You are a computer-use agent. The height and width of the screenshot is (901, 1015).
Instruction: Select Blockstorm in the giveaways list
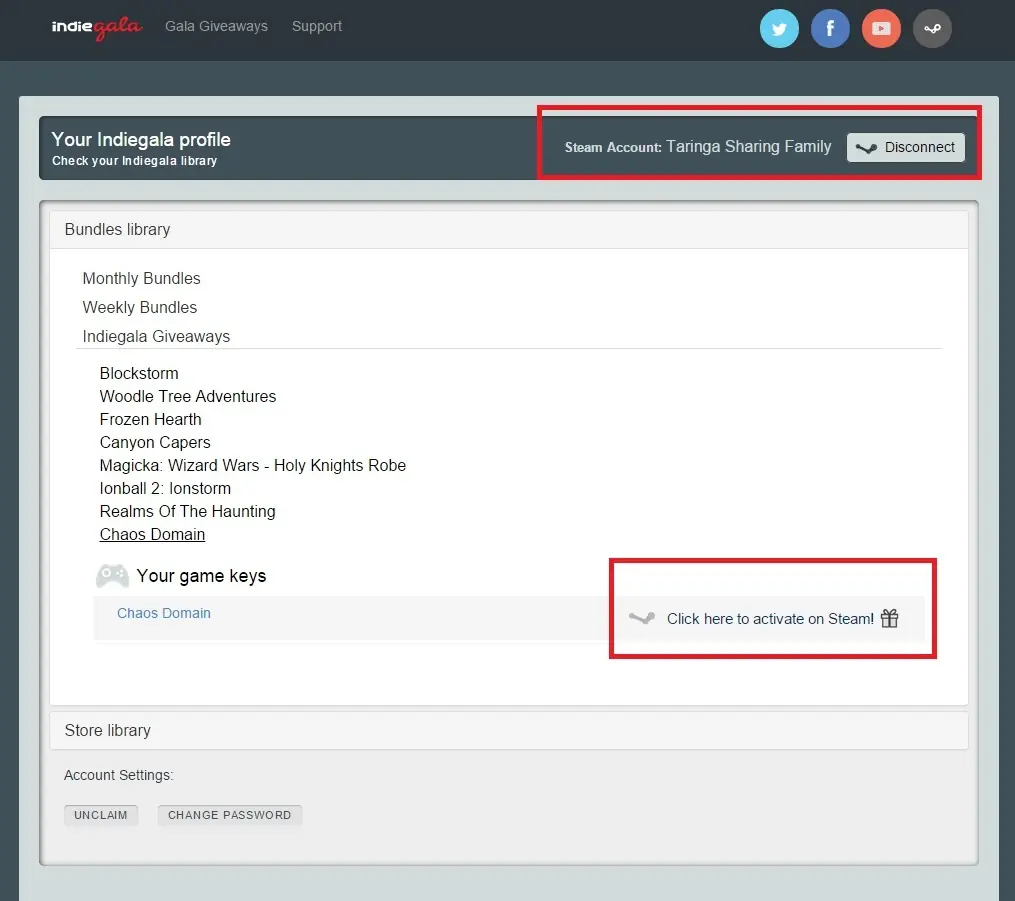139,373
